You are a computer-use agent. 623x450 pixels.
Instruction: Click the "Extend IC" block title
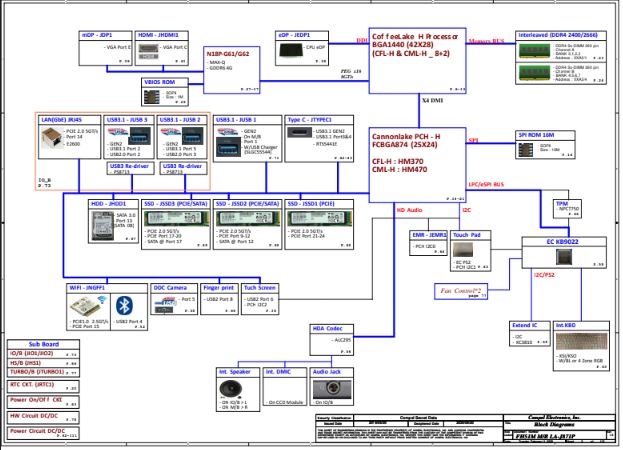[524, 325]
